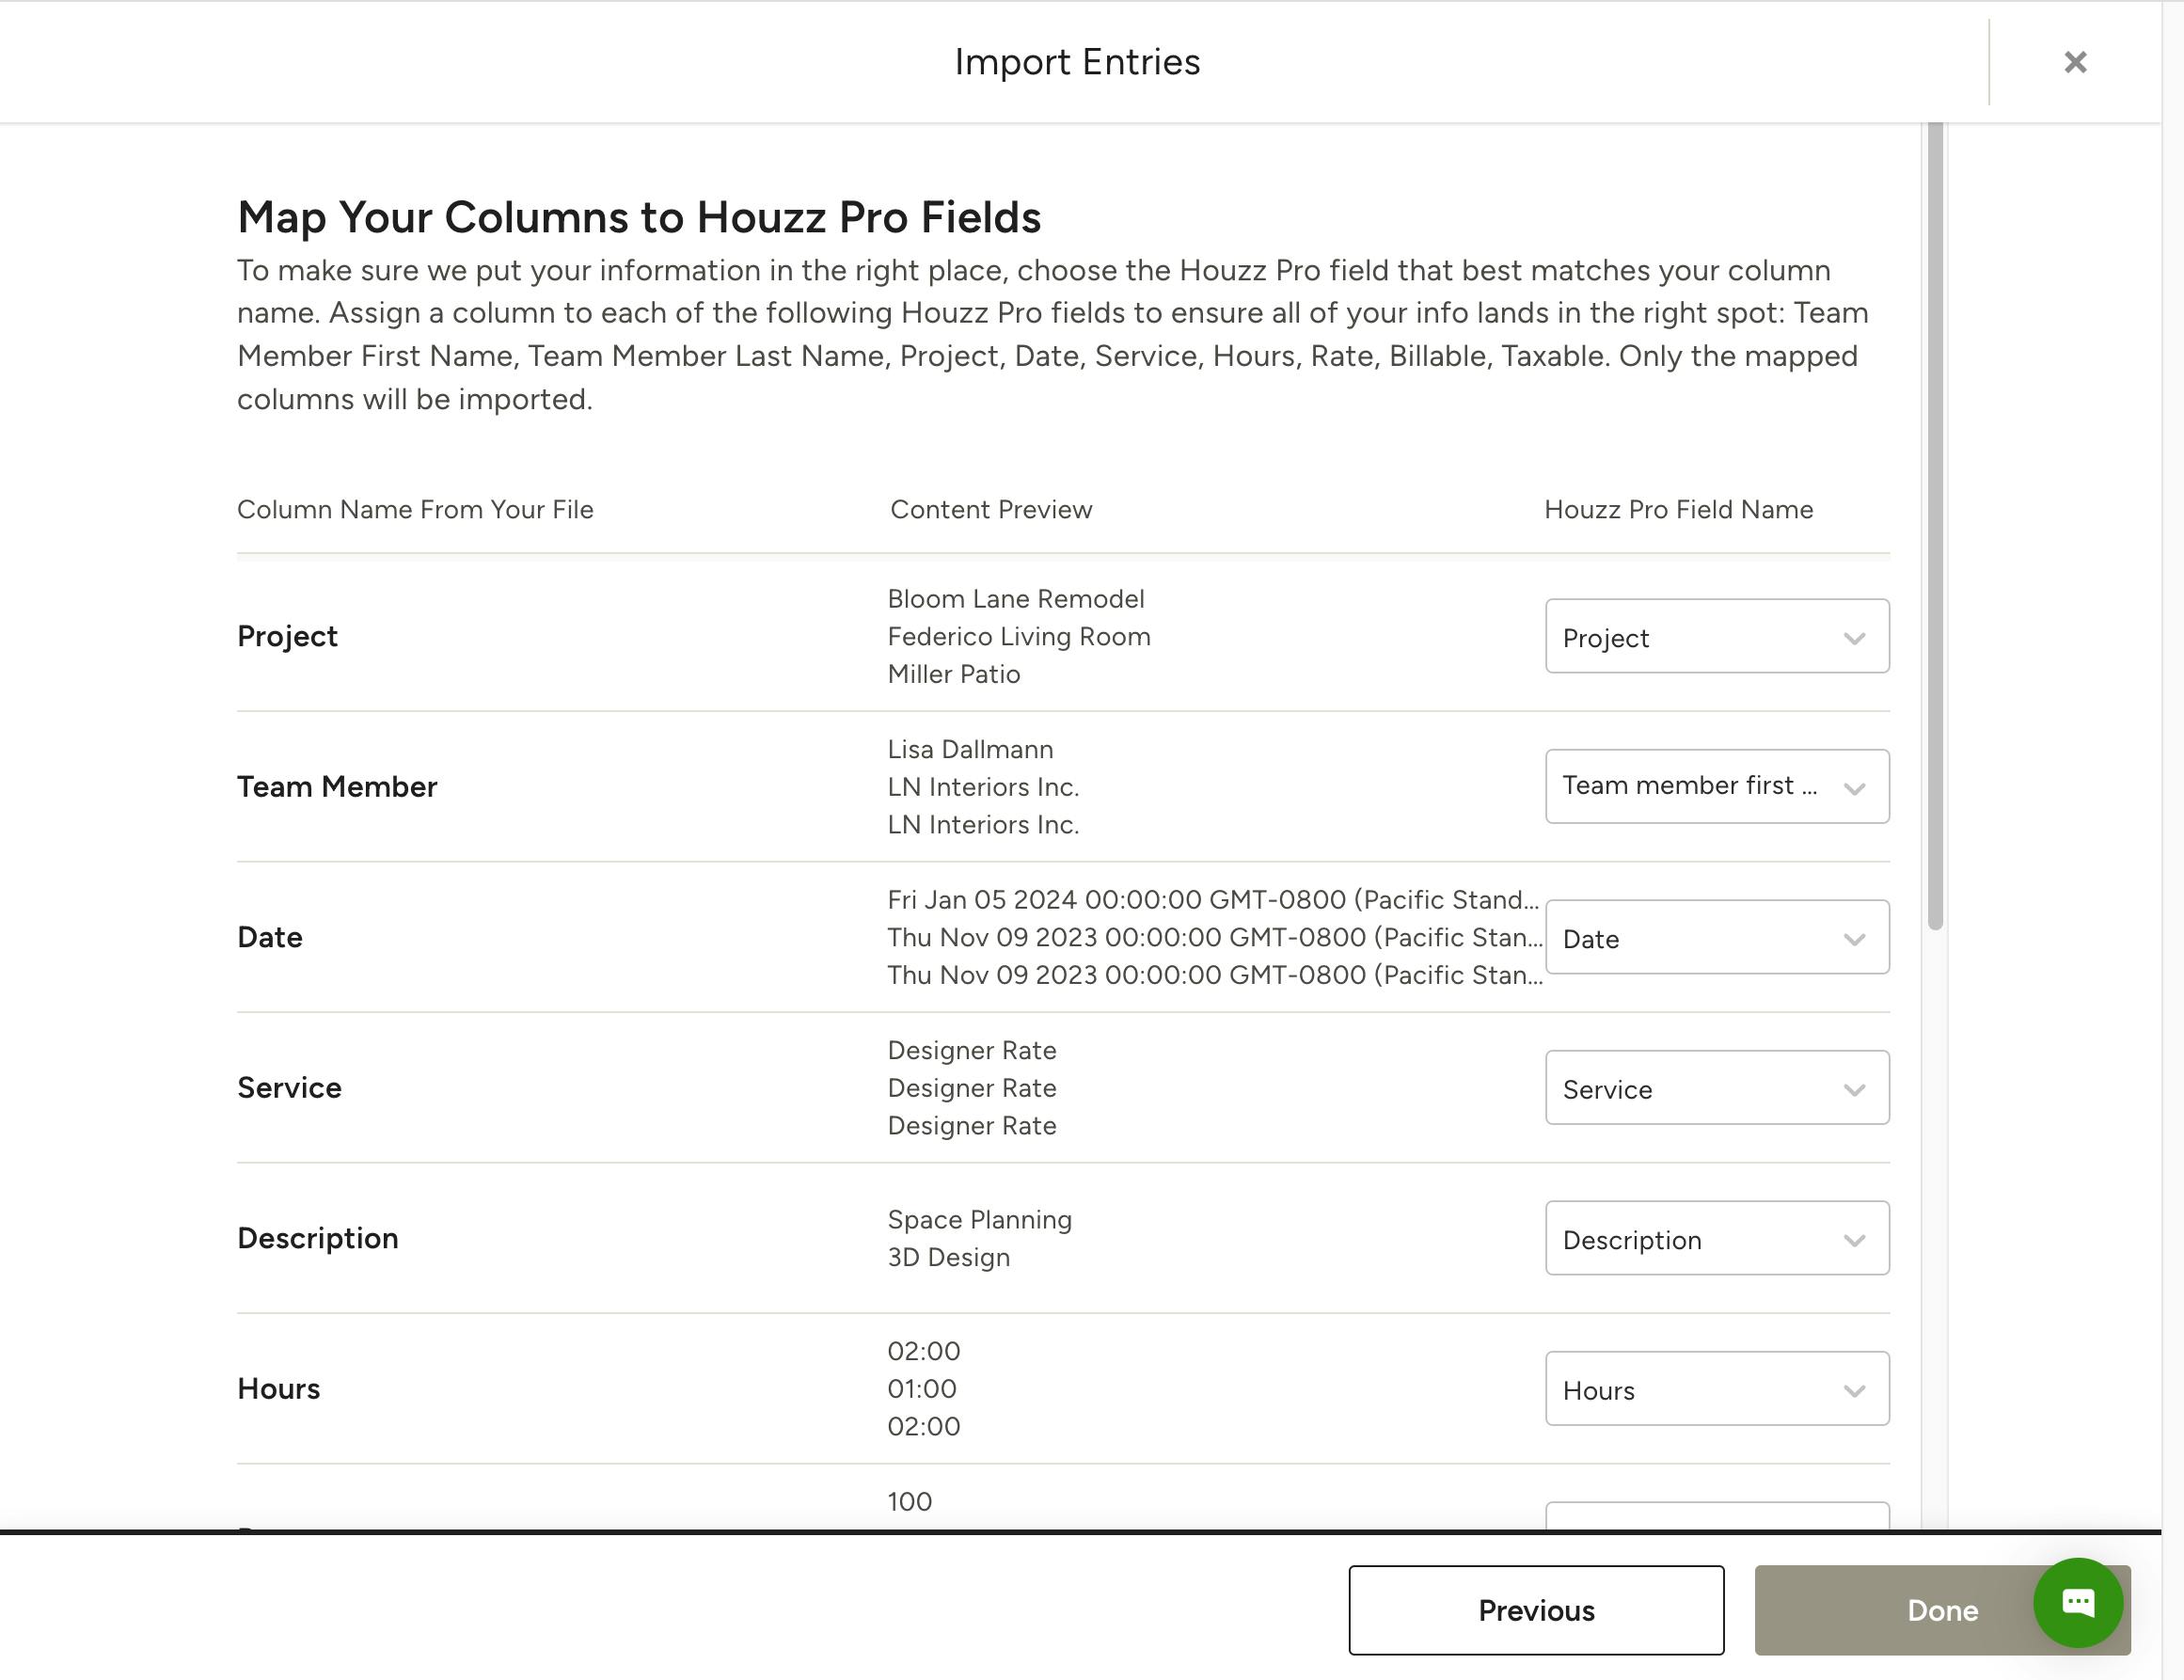Viewport: 2184px width, 1680px height.
Task: Click 'Map Your Columns to Houzz Pro Fields' heading
Action: point(639,217)
